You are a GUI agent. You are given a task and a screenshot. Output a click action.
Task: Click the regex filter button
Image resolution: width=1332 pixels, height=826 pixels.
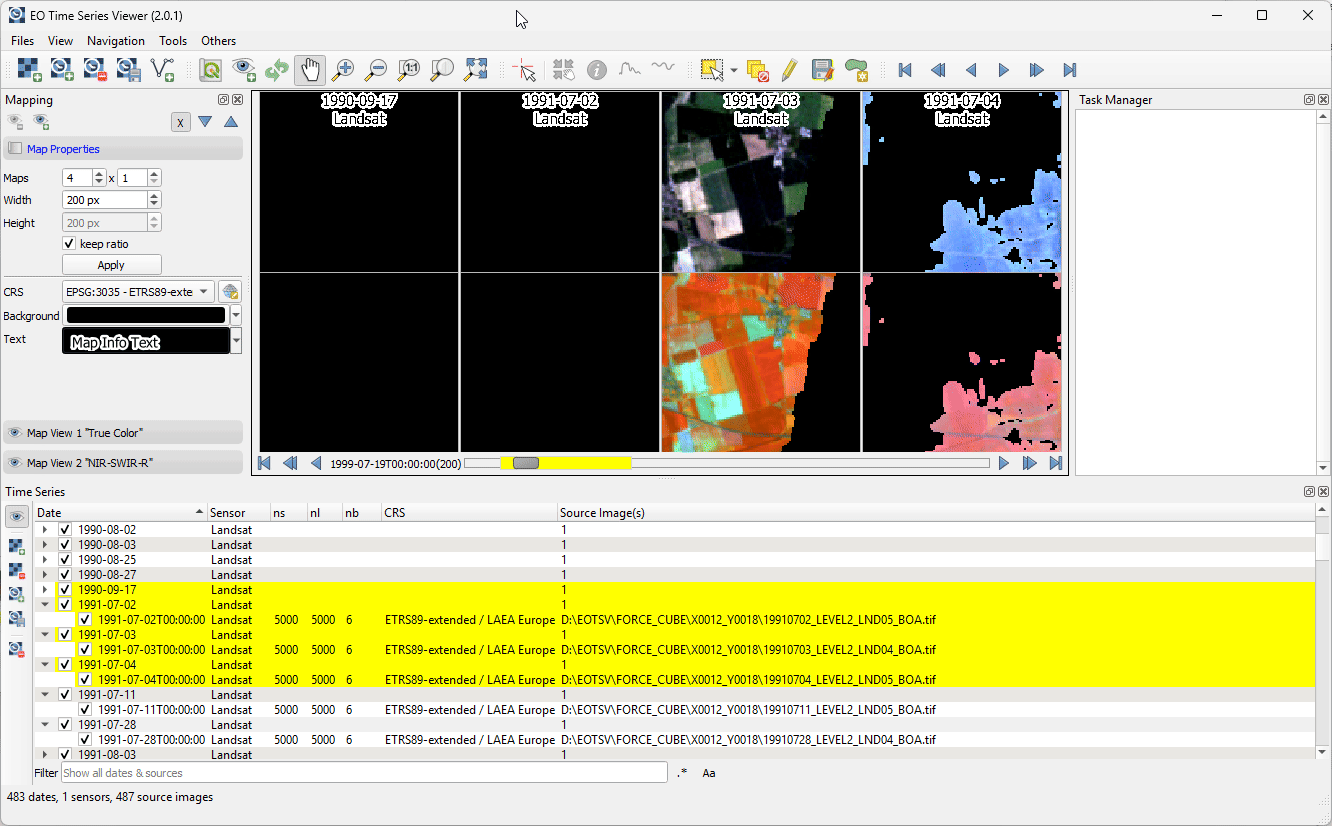pyautogui.click(x=682, y=773)
